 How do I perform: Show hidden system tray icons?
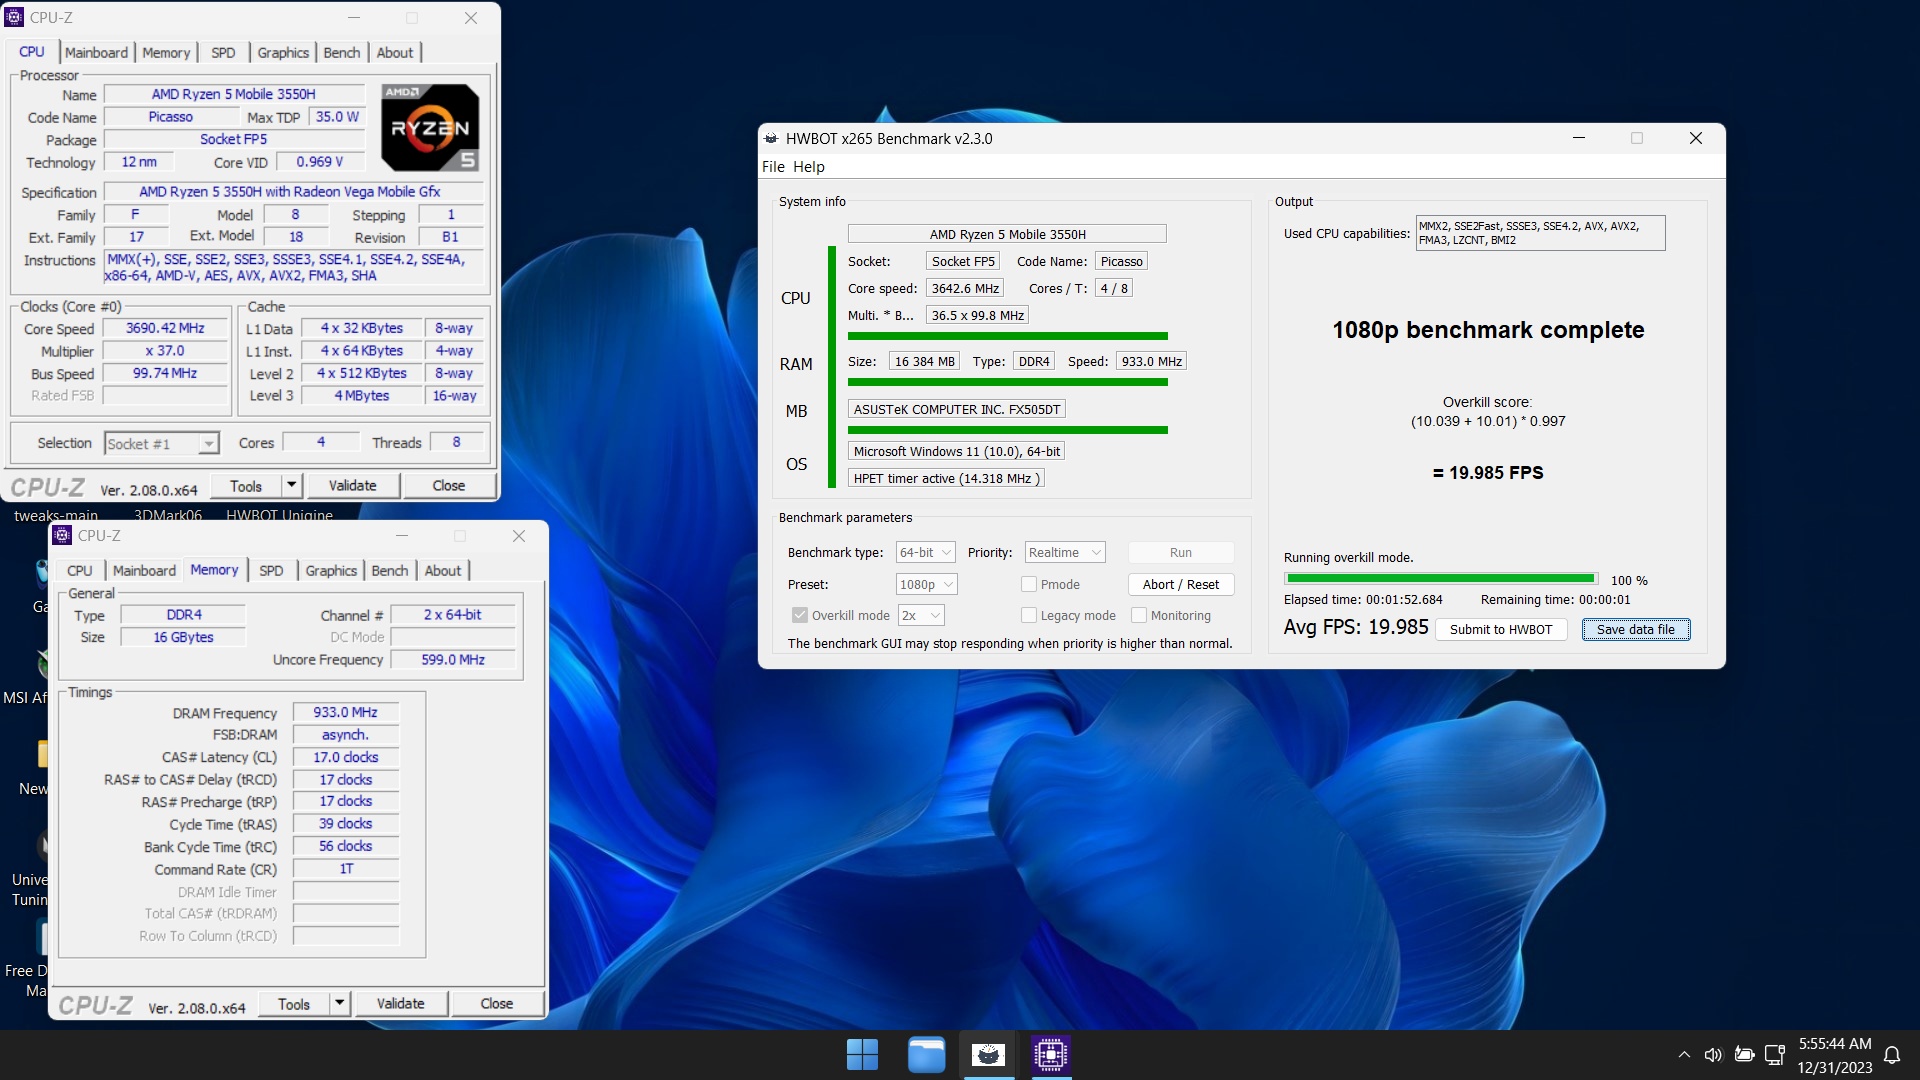[x=1684, y=1055]
